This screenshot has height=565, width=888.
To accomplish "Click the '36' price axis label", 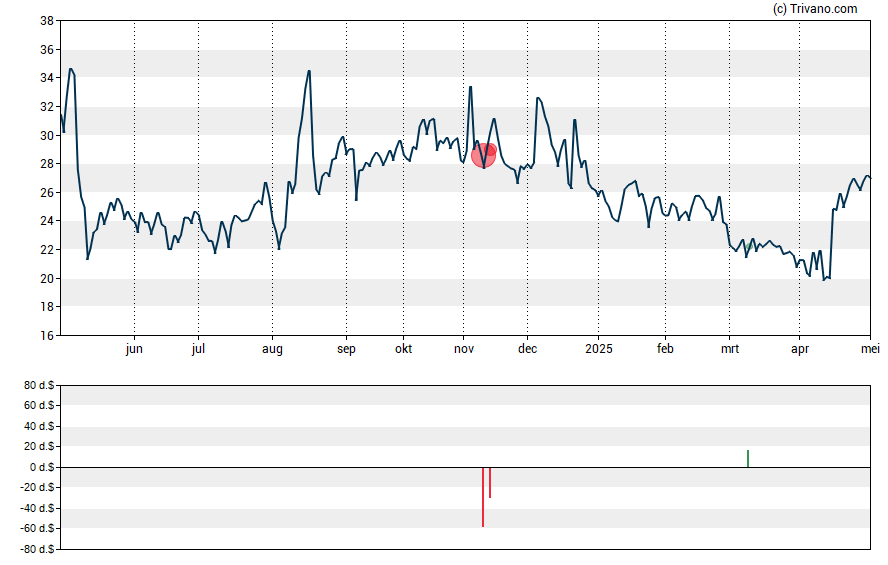I will point(47,50).
